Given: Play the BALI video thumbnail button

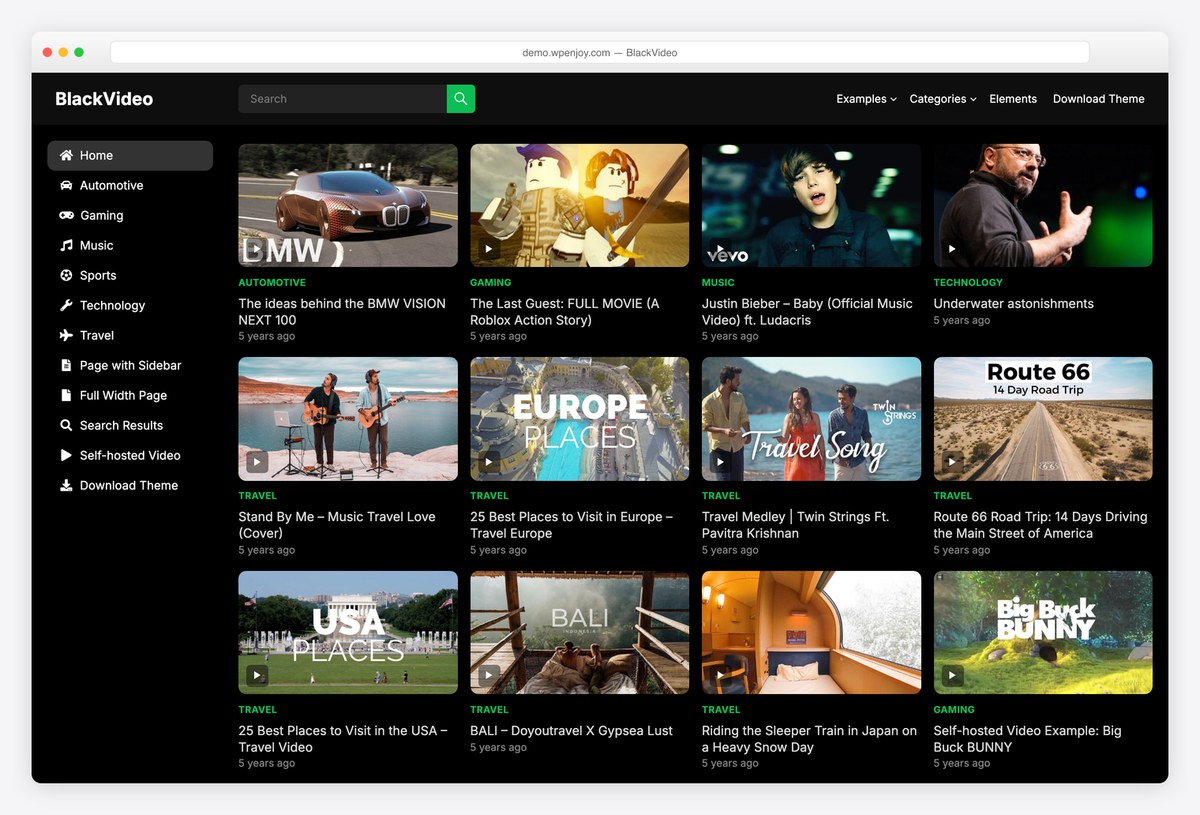Looking at the screenshot, I should pos(489,675).
